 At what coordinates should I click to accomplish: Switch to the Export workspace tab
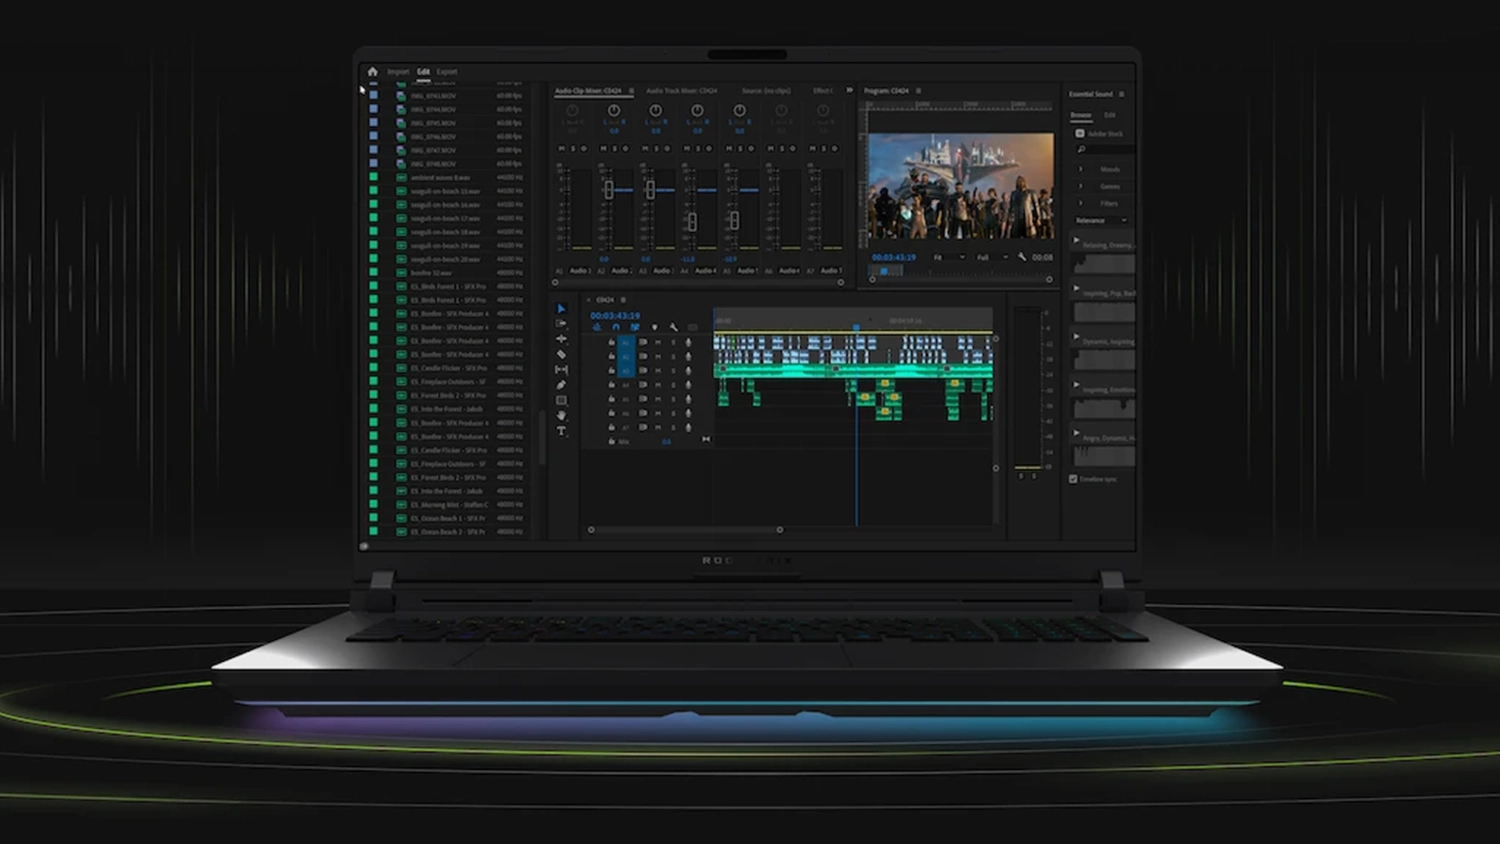(446, 72)
